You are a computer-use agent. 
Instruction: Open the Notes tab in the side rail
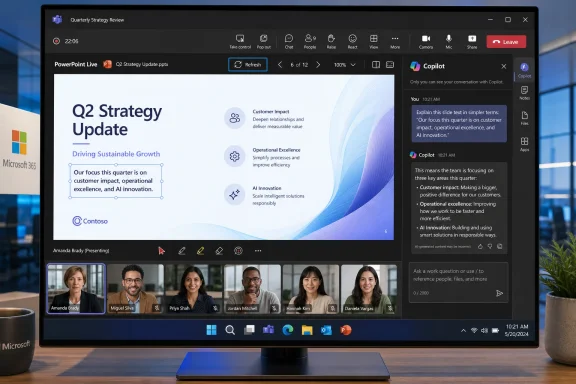pos(524,93)
